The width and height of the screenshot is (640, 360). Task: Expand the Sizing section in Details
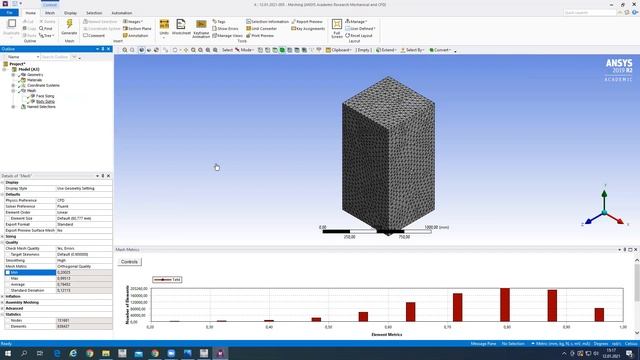tap(2, 236)
